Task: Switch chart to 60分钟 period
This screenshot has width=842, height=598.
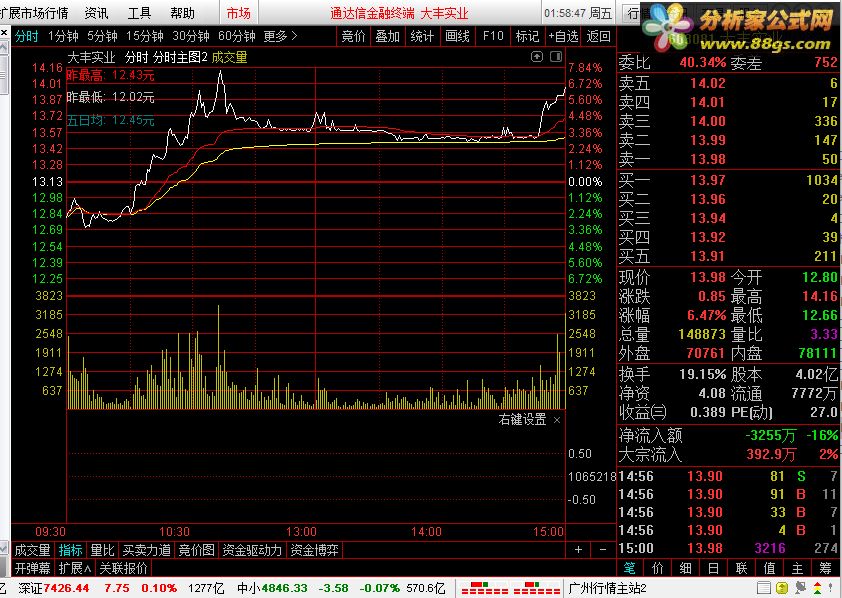Action: tap(237, 37)
